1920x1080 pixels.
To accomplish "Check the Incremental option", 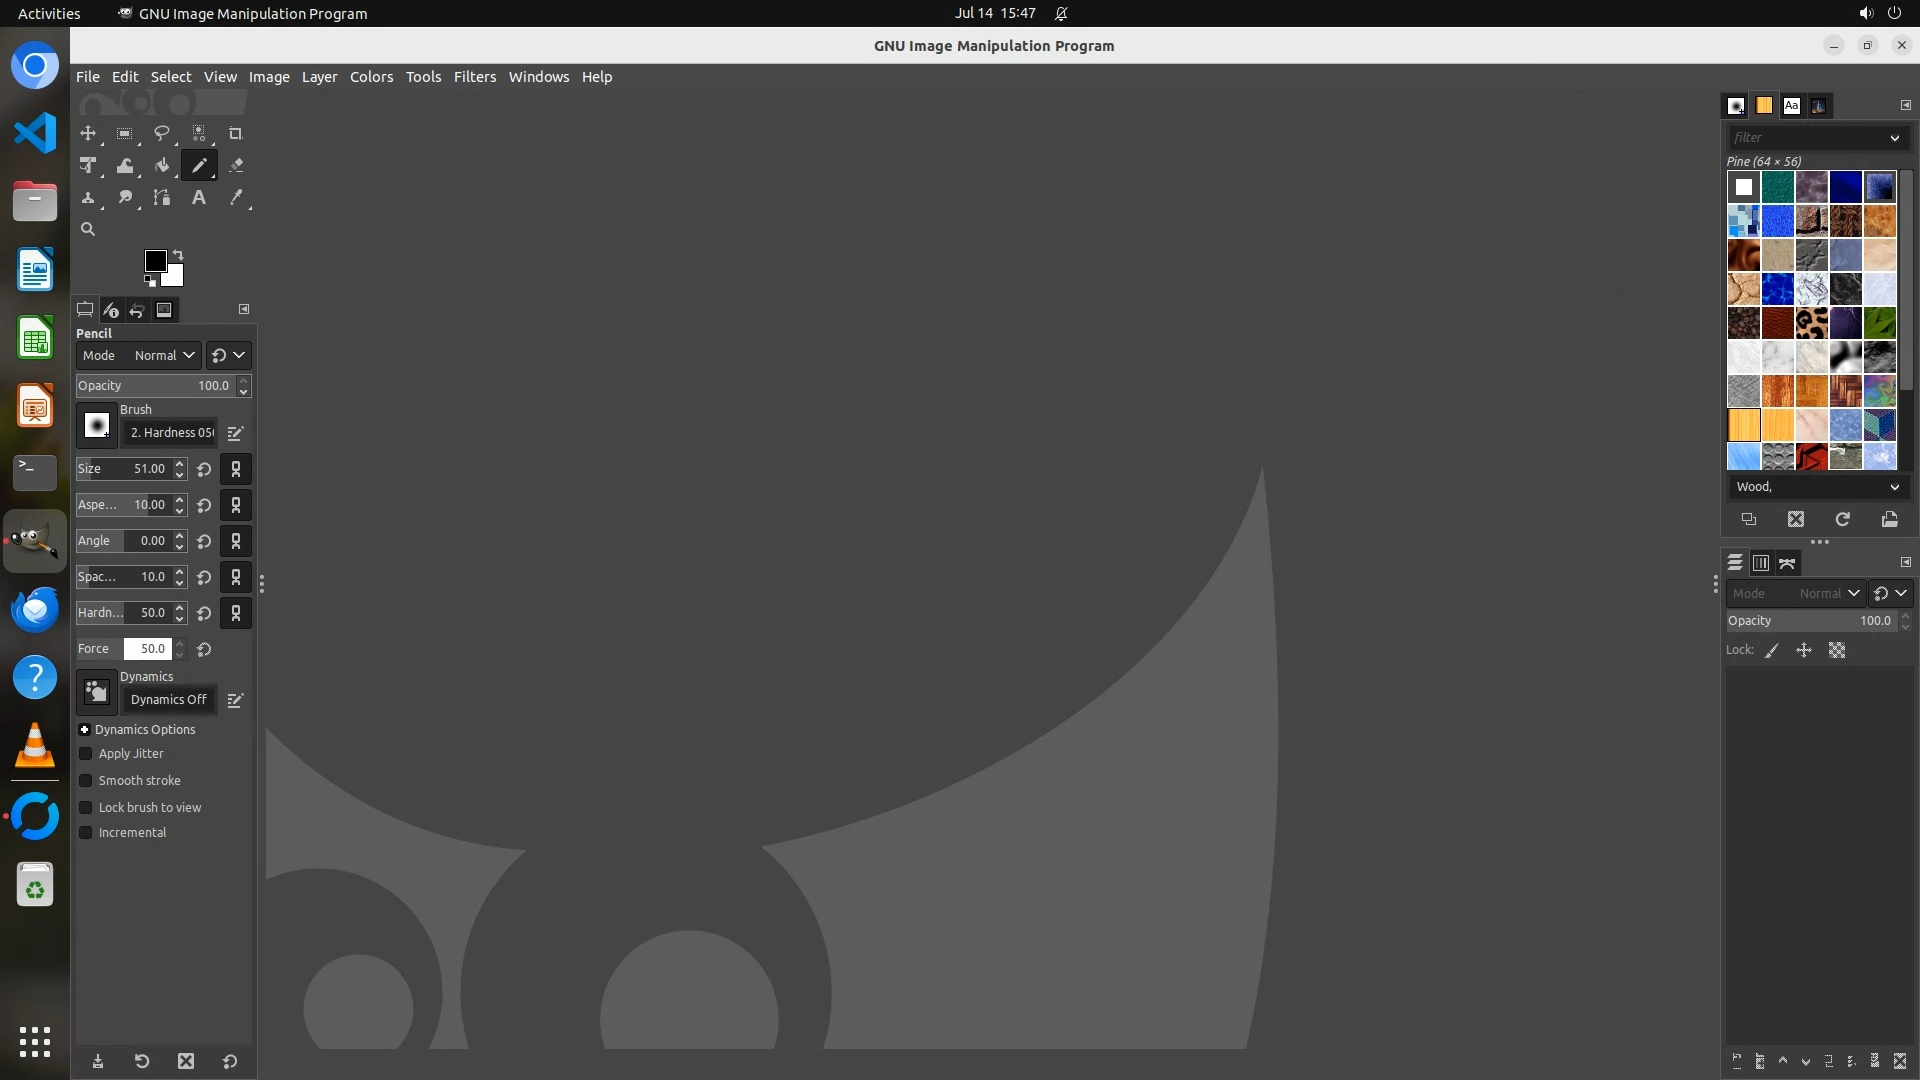I will point(86,833).
